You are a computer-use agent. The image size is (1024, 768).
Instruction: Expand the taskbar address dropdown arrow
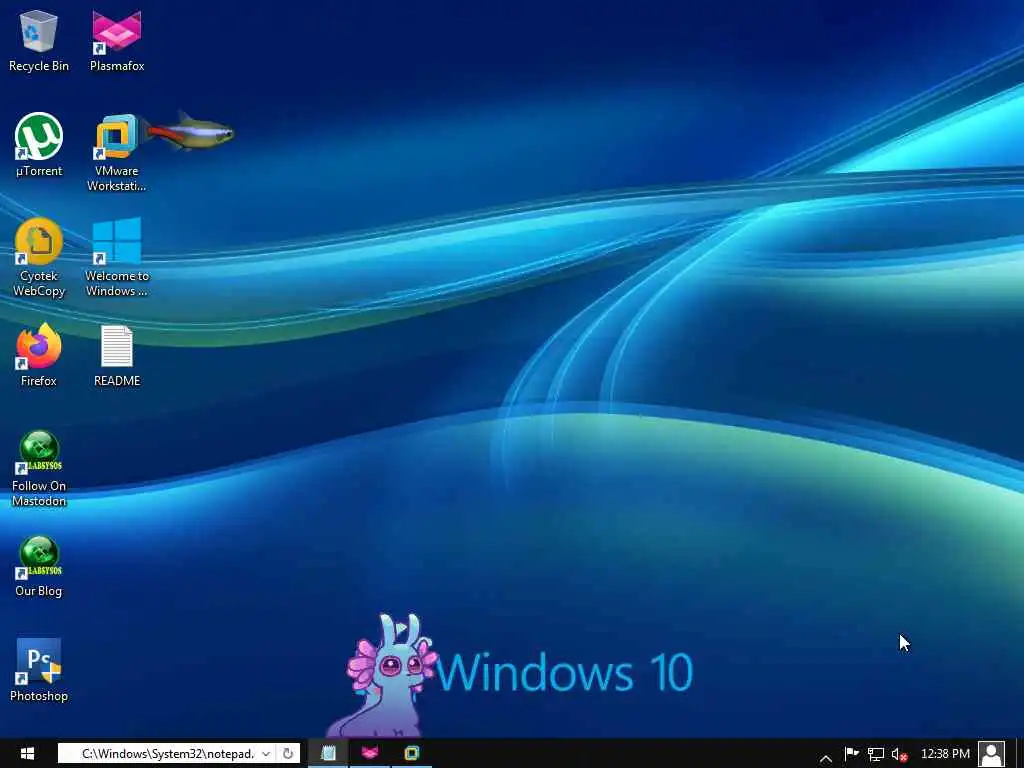coord(266,754)
